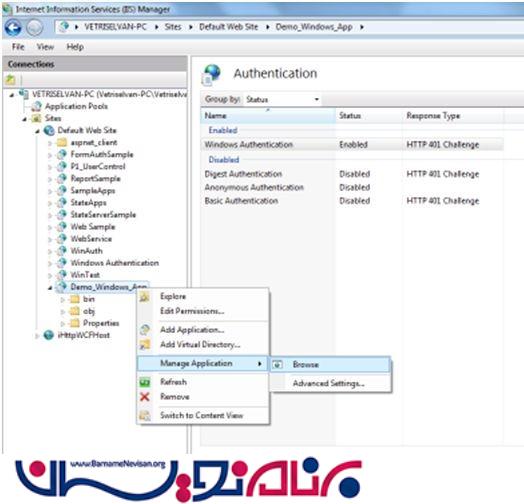Click the bin folder icon
Screen dimensions: 524x504
pos(74,299)
